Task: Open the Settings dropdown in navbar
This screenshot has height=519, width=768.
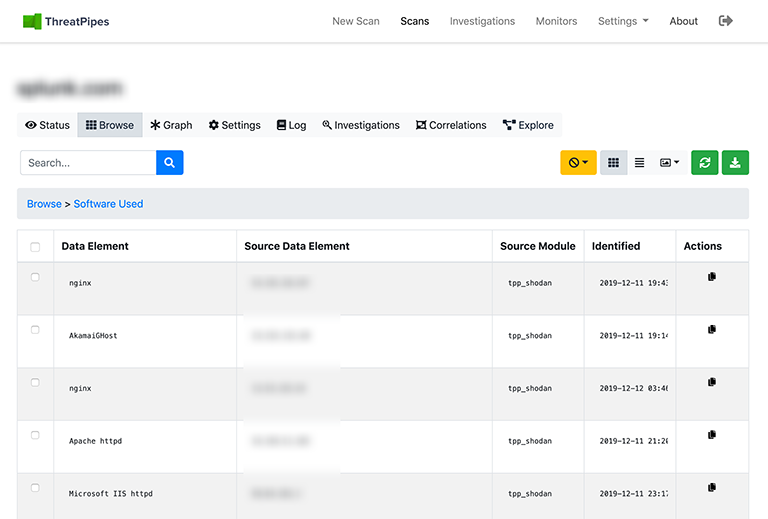Action: point(622,21)
